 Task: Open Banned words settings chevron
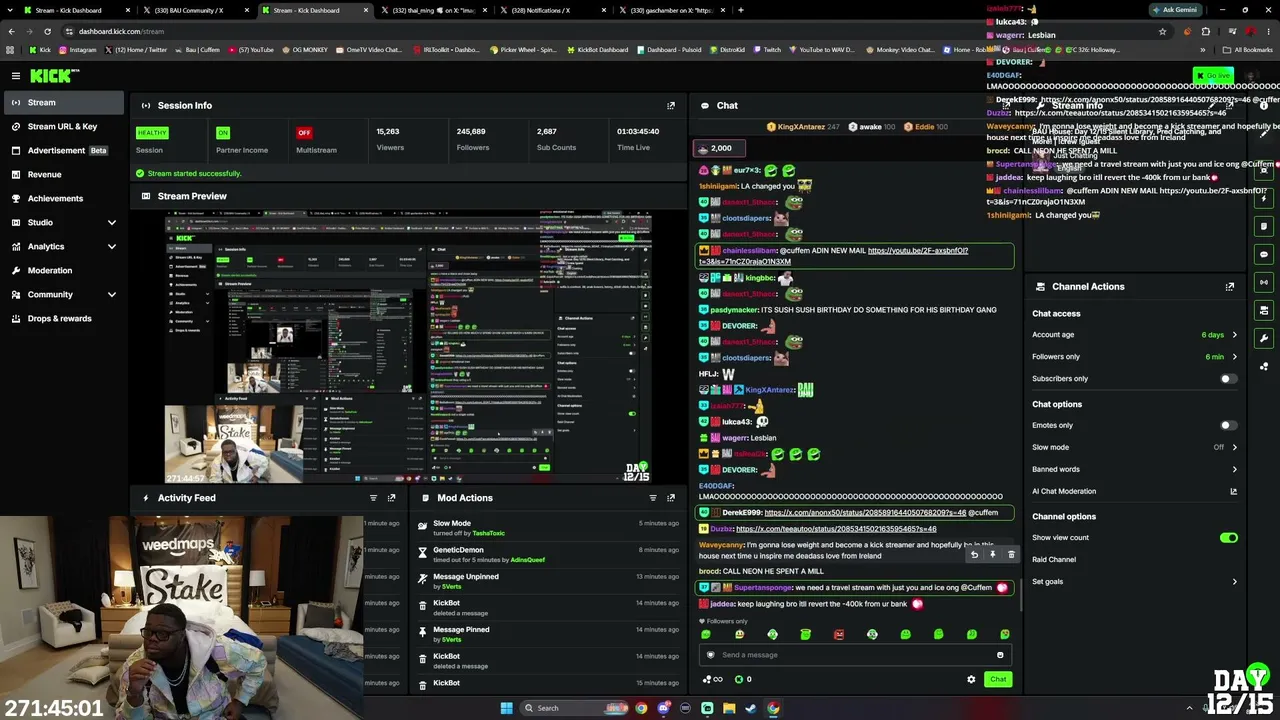coord(1234,469)
